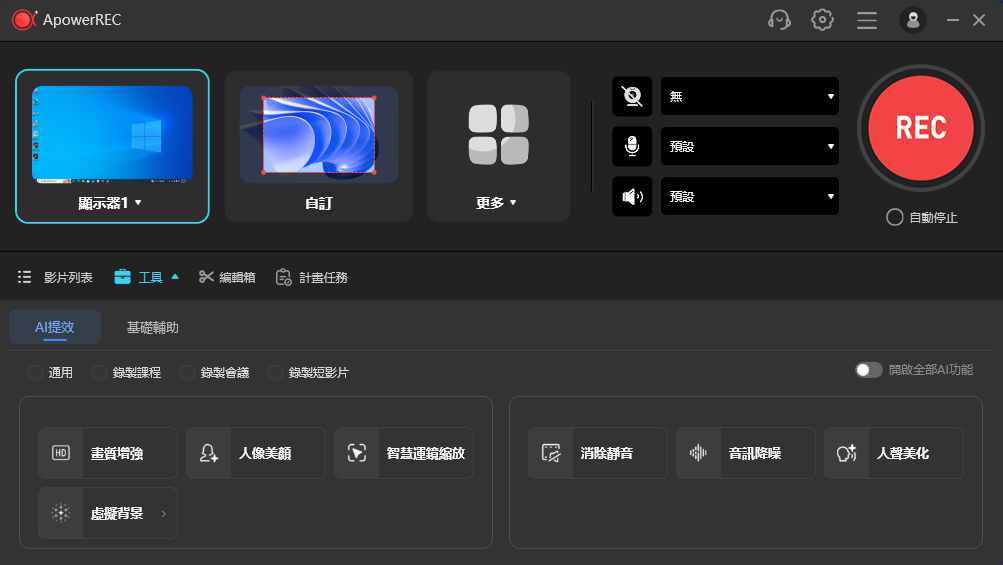Select the 錄製課程 radio option

point(99,372)
